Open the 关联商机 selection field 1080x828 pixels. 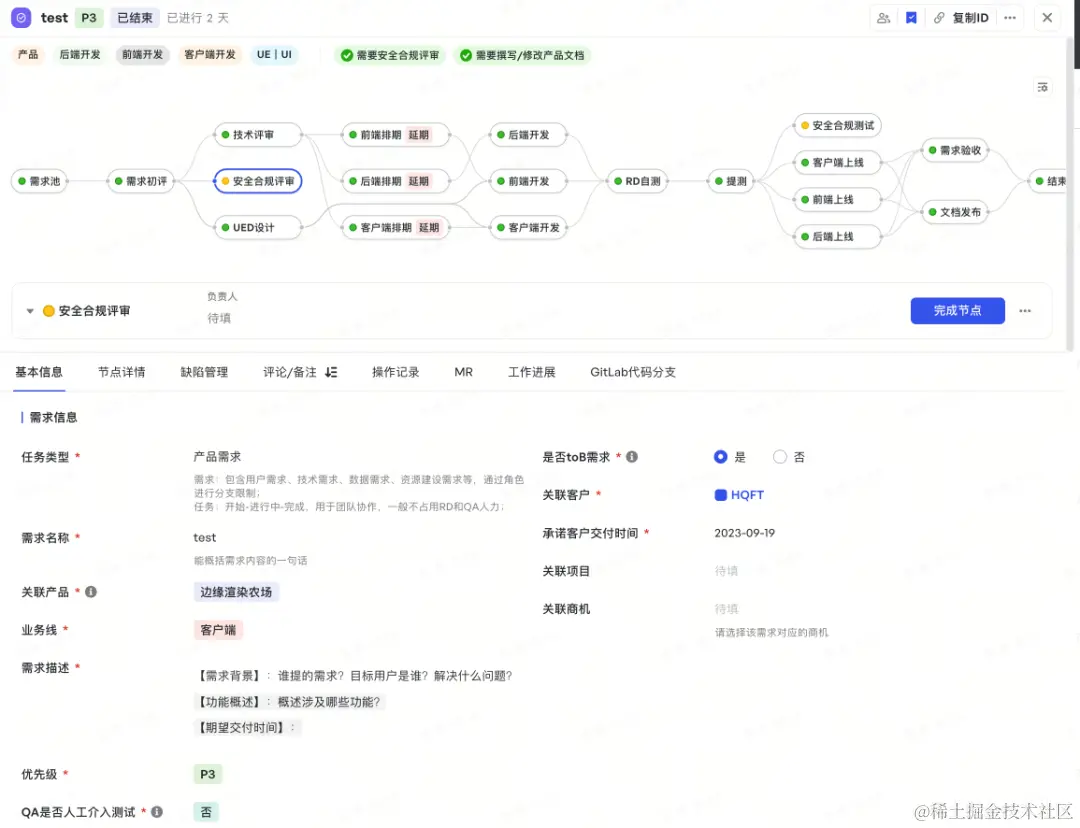pyautogui.click(x=727, y=608)
